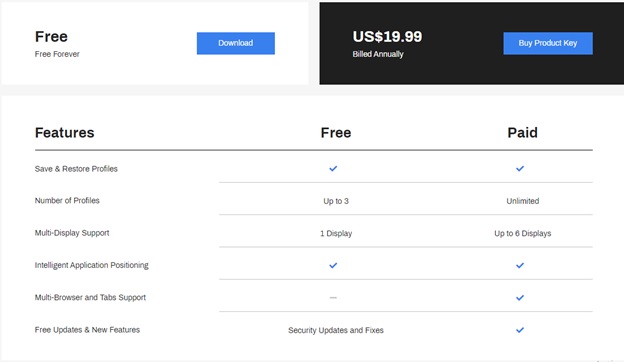Screen dimensions: 624x362
Task: Click the dash icon for Multi-Browser Support
Action: point(333,298)
